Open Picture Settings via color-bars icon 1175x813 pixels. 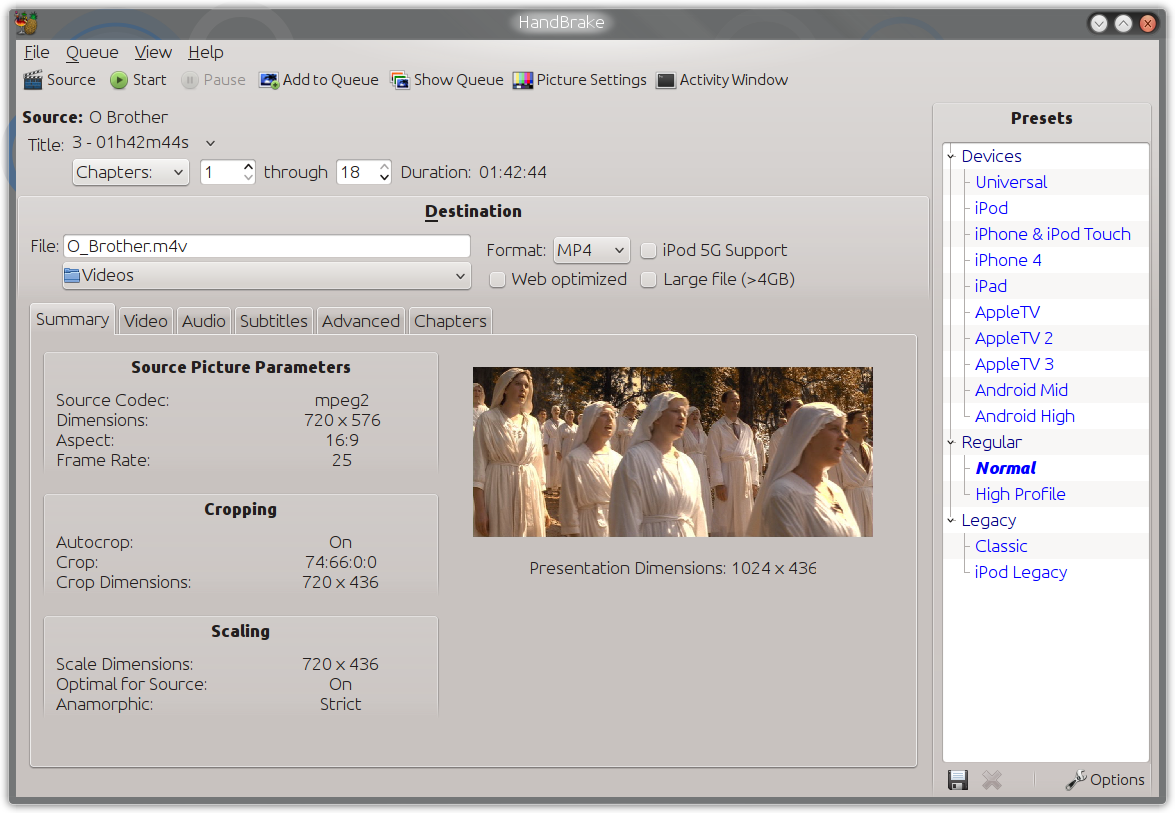pos(522,80)
